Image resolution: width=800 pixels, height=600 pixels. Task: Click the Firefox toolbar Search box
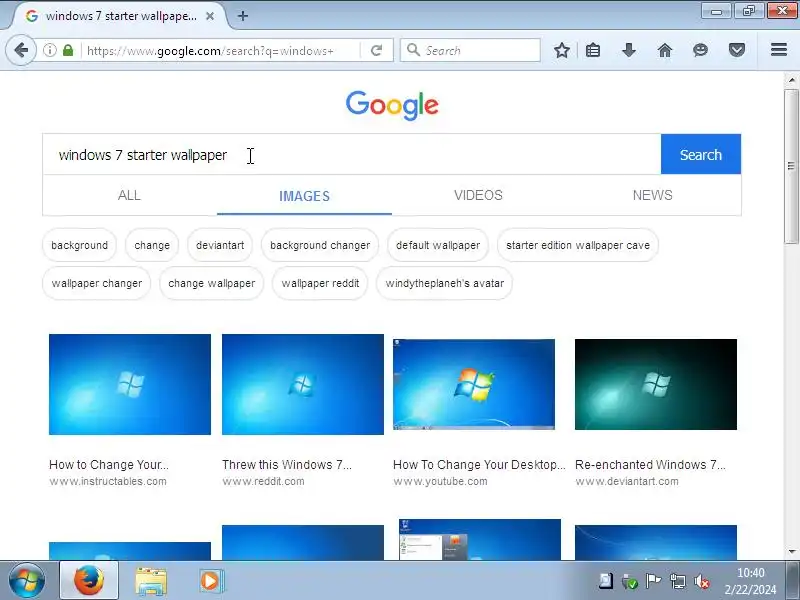[470, 50]
